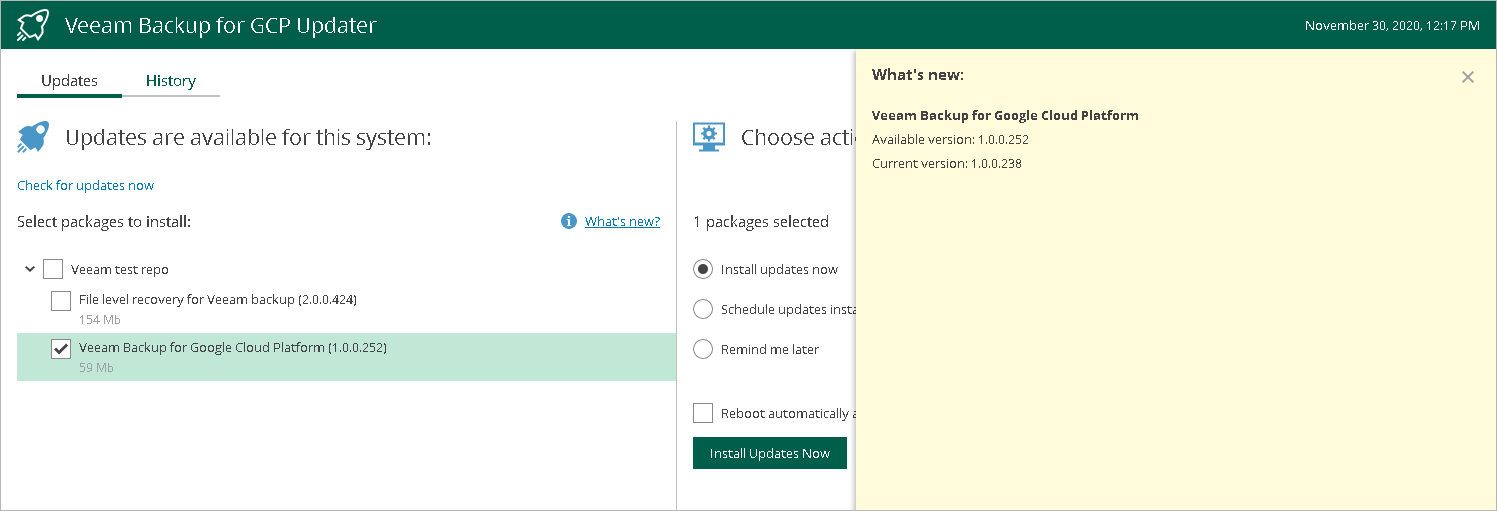
Task: Close the What's new panel
Action: (1467, 77)
